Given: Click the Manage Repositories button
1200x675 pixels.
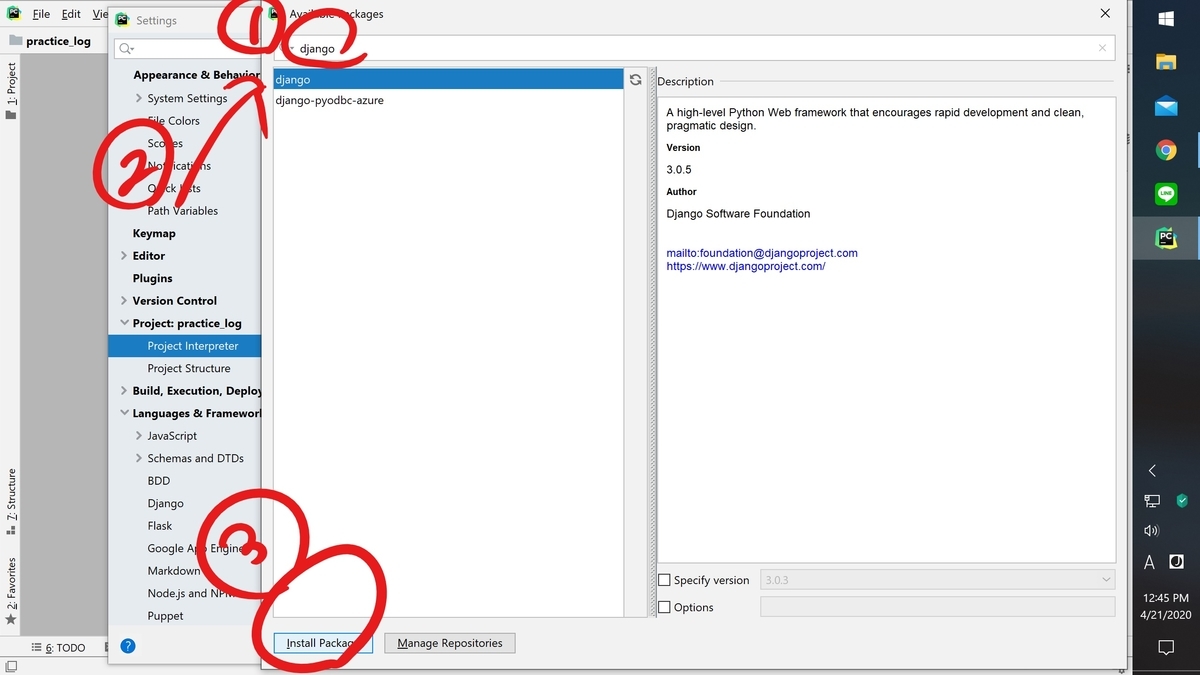Looking at the screenshot, I should pos(450,643).
